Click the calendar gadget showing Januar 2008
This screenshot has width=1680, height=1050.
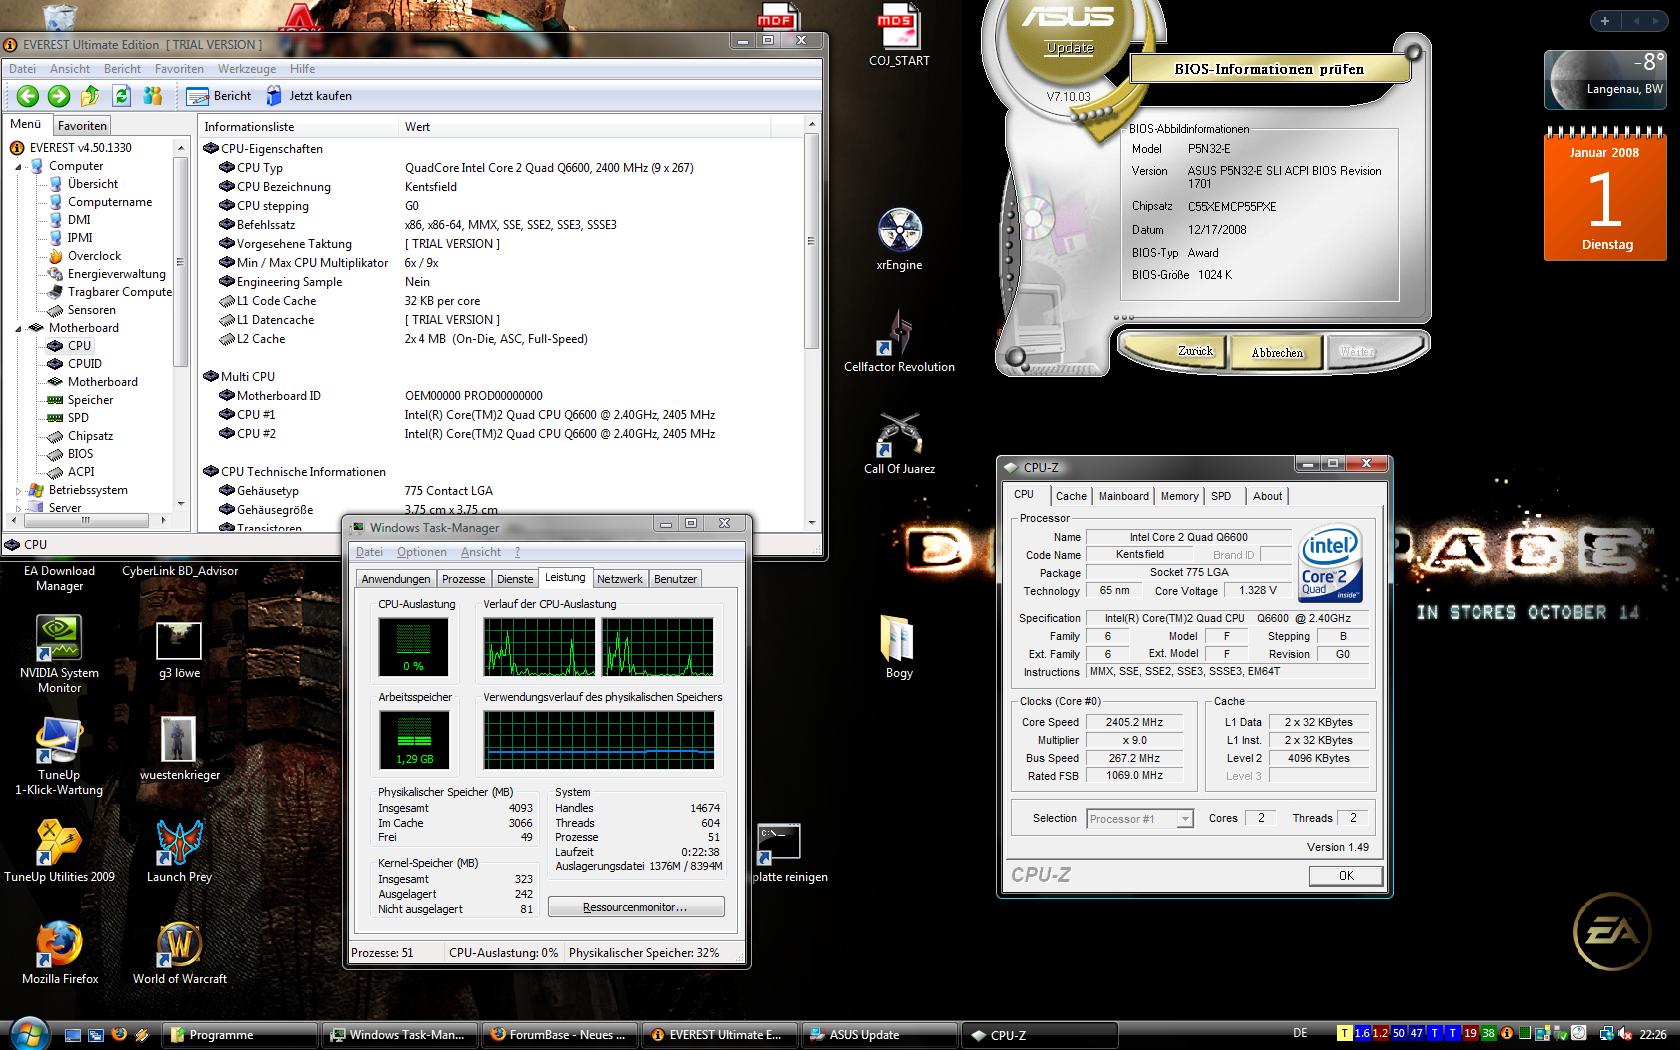(1605, 195)
